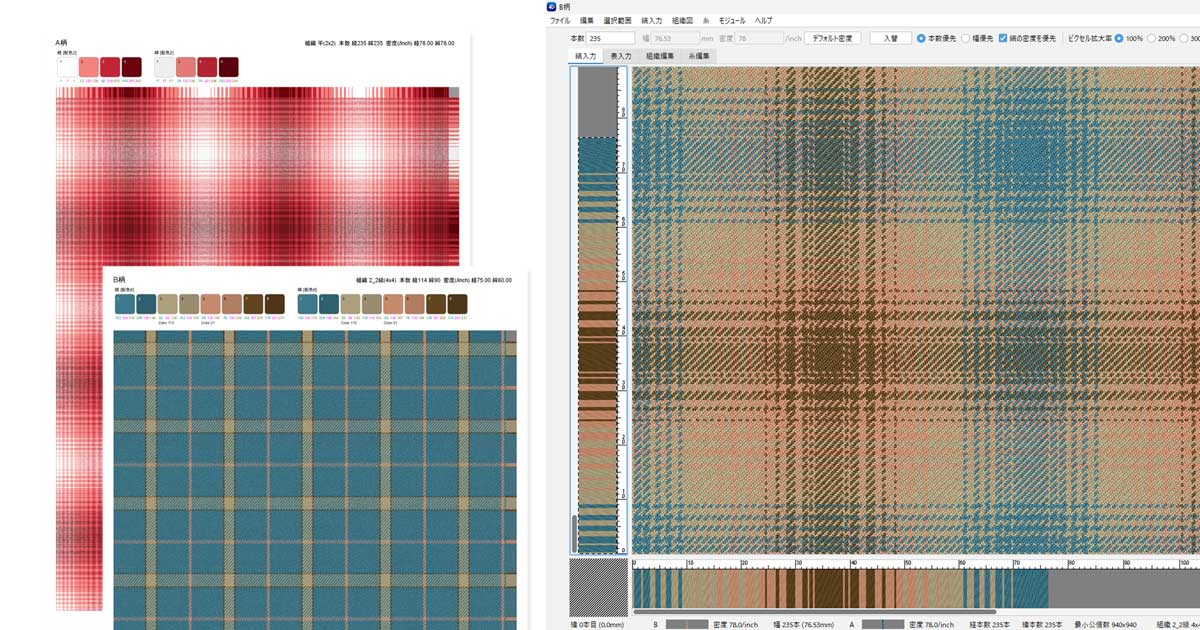Open the ファイル menu

click(x=560, y=20)
